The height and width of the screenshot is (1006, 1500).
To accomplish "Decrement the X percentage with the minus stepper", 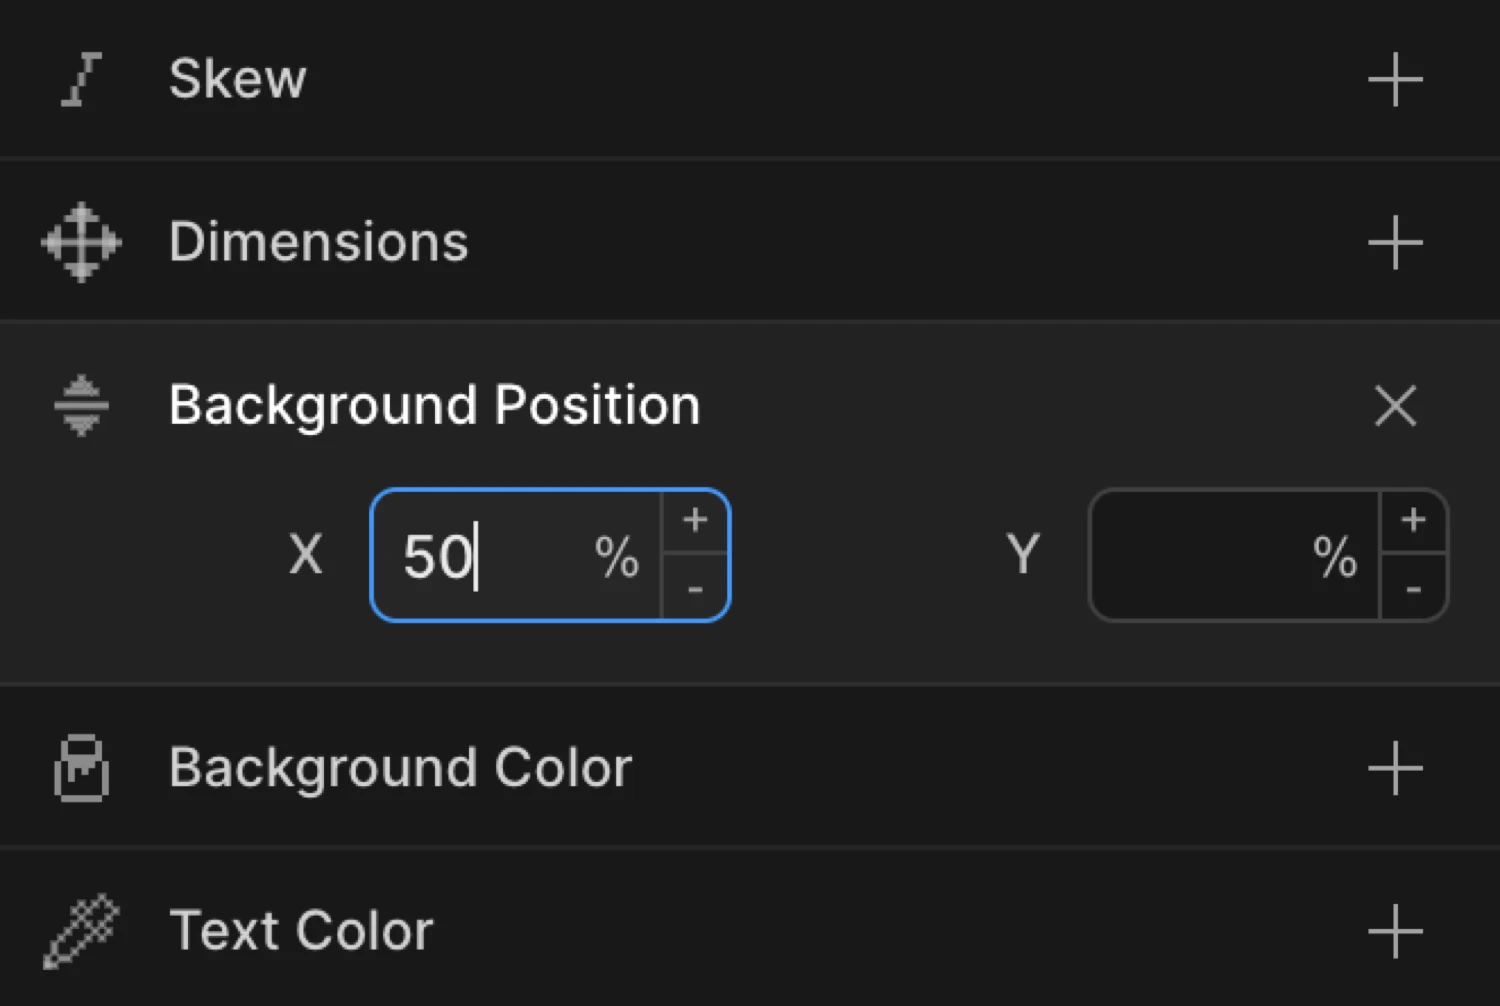I will [x=695, y=591].
